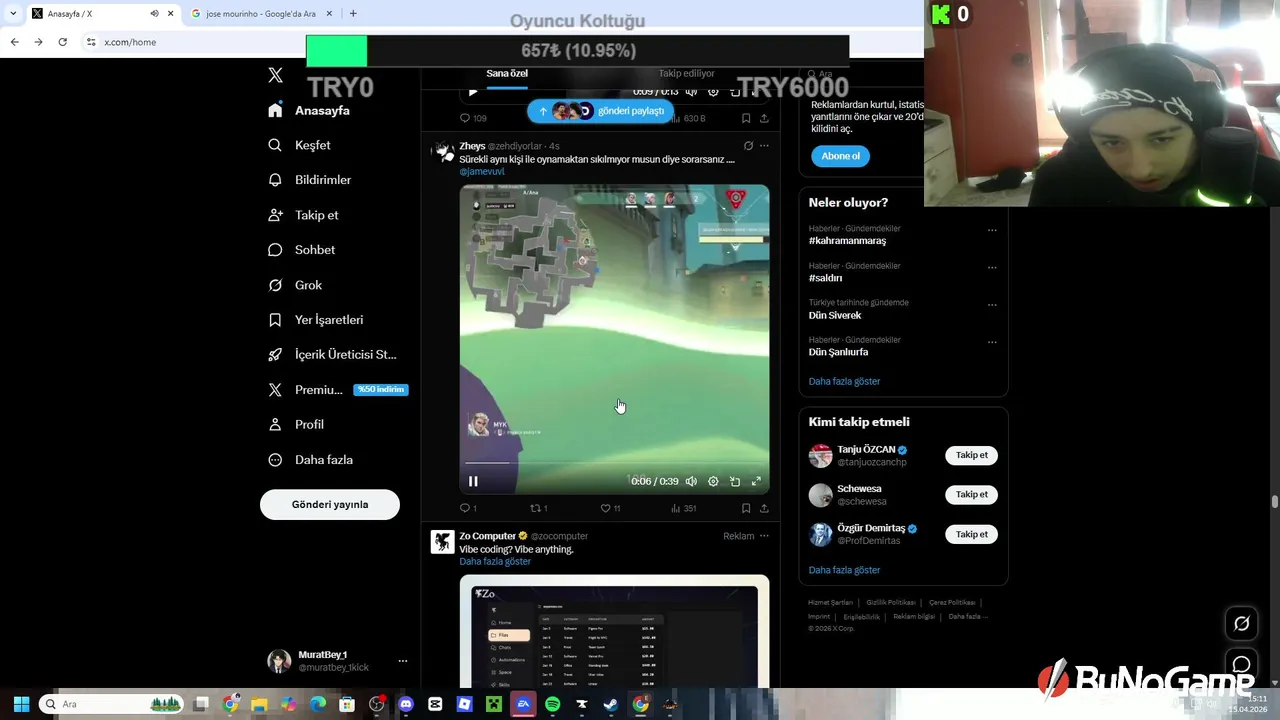The width and height of the screenshot is (1280, 720).
Task: Open options for Dün Şanlıurfa trend
Action: click(992, 342)
